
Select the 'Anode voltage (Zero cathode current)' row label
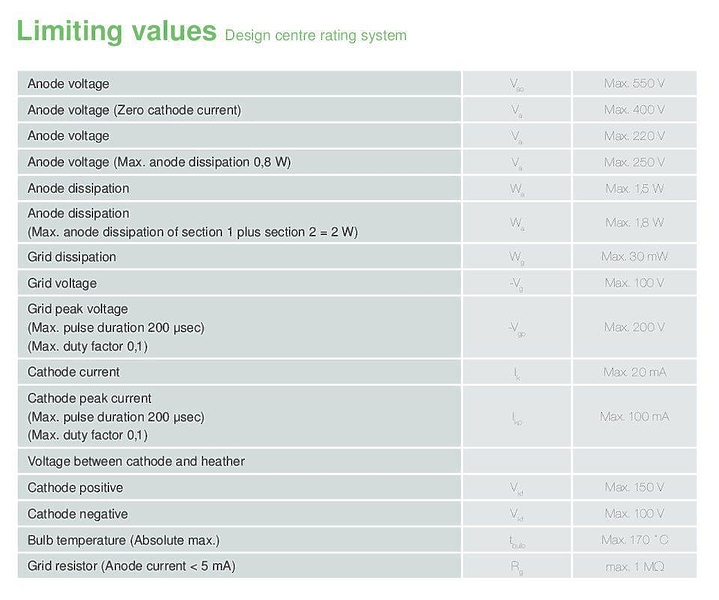point(134,110)
